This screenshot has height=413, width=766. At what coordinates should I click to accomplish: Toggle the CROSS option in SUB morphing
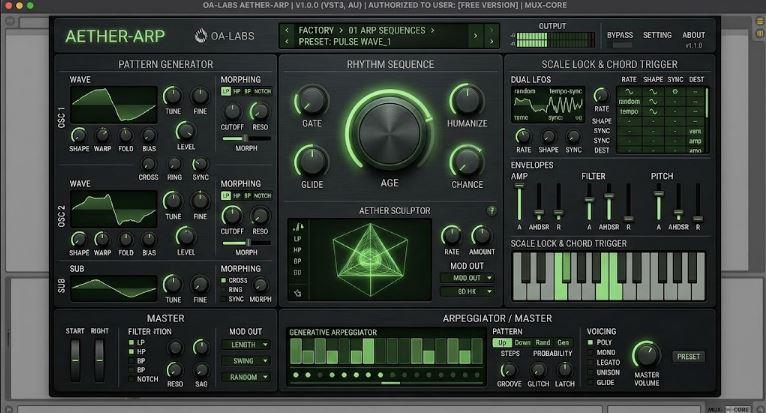coord(223,281)
